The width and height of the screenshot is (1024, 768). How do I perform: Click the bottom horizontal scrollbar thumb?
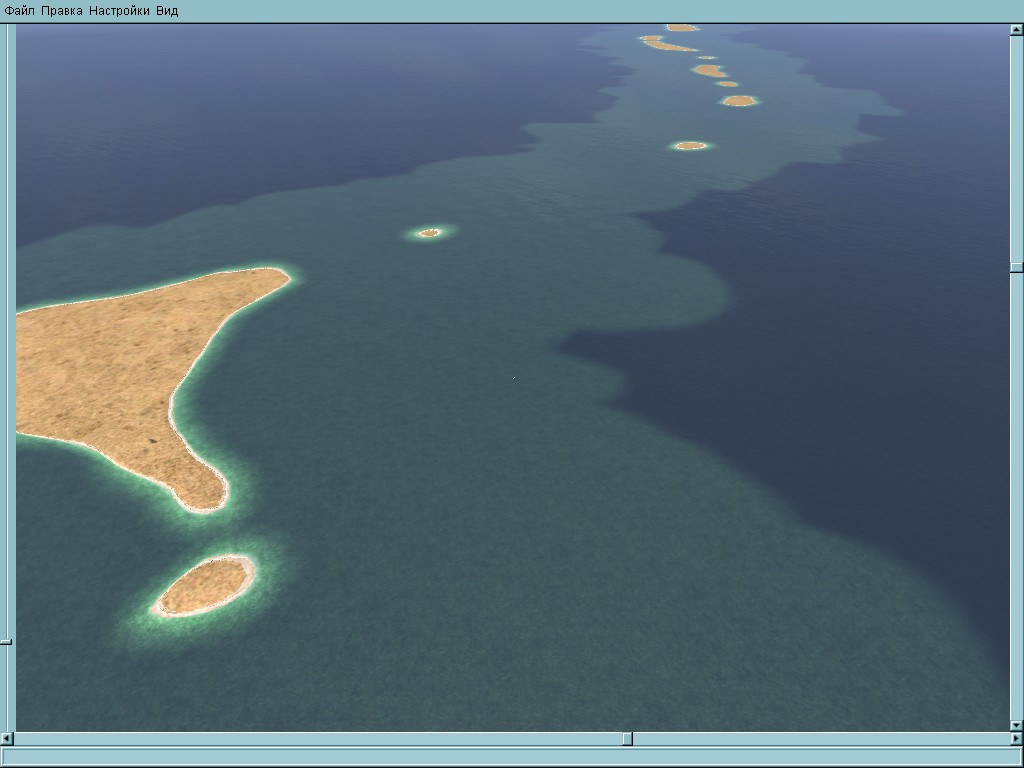pos(628,739)
